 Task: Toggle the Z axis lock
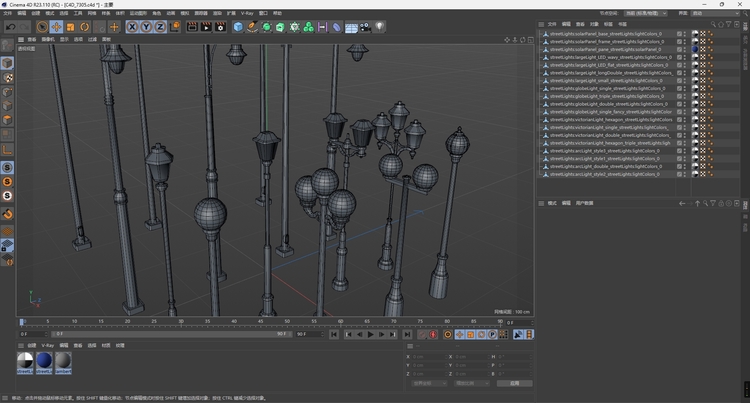(x=160, y=27)
